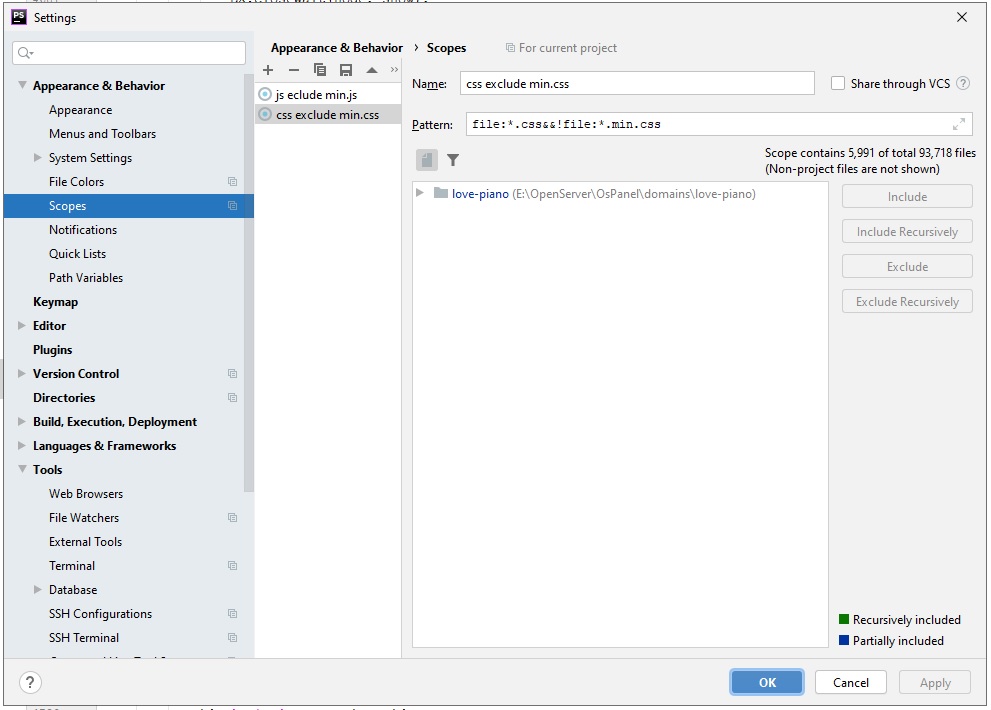Open Menus and Toolbars settings
991x710 pixels.
[102, 134]
